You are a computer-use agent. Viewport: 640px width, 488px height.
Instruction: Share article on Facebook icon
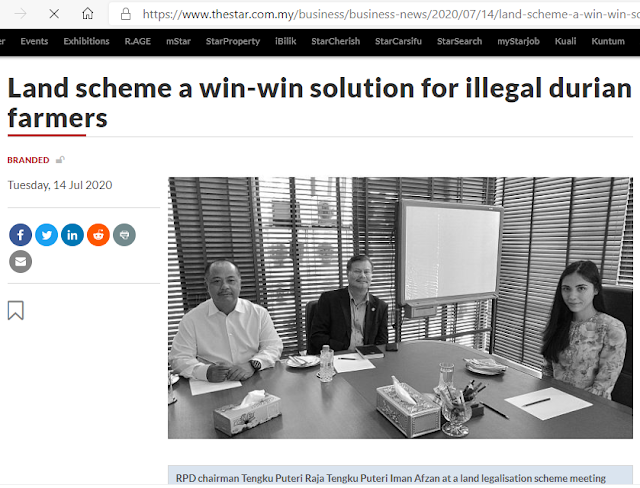[20, 235]
